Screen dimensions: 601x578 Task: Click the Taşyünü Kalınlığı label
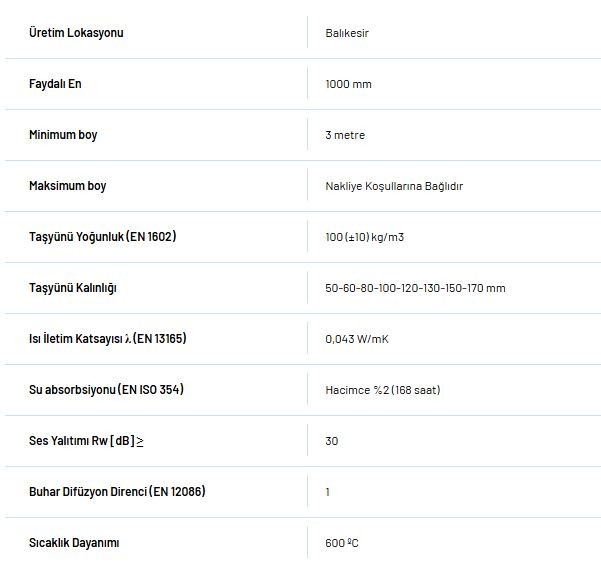click(x=73, y=288)
